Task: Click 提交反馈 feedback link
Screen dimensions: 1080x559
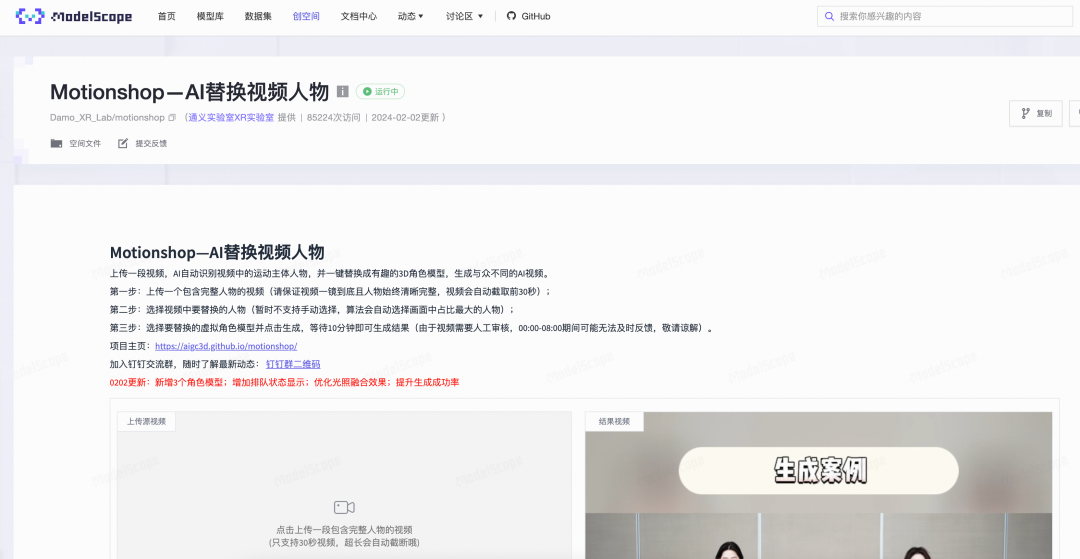Action: [143, 143]
